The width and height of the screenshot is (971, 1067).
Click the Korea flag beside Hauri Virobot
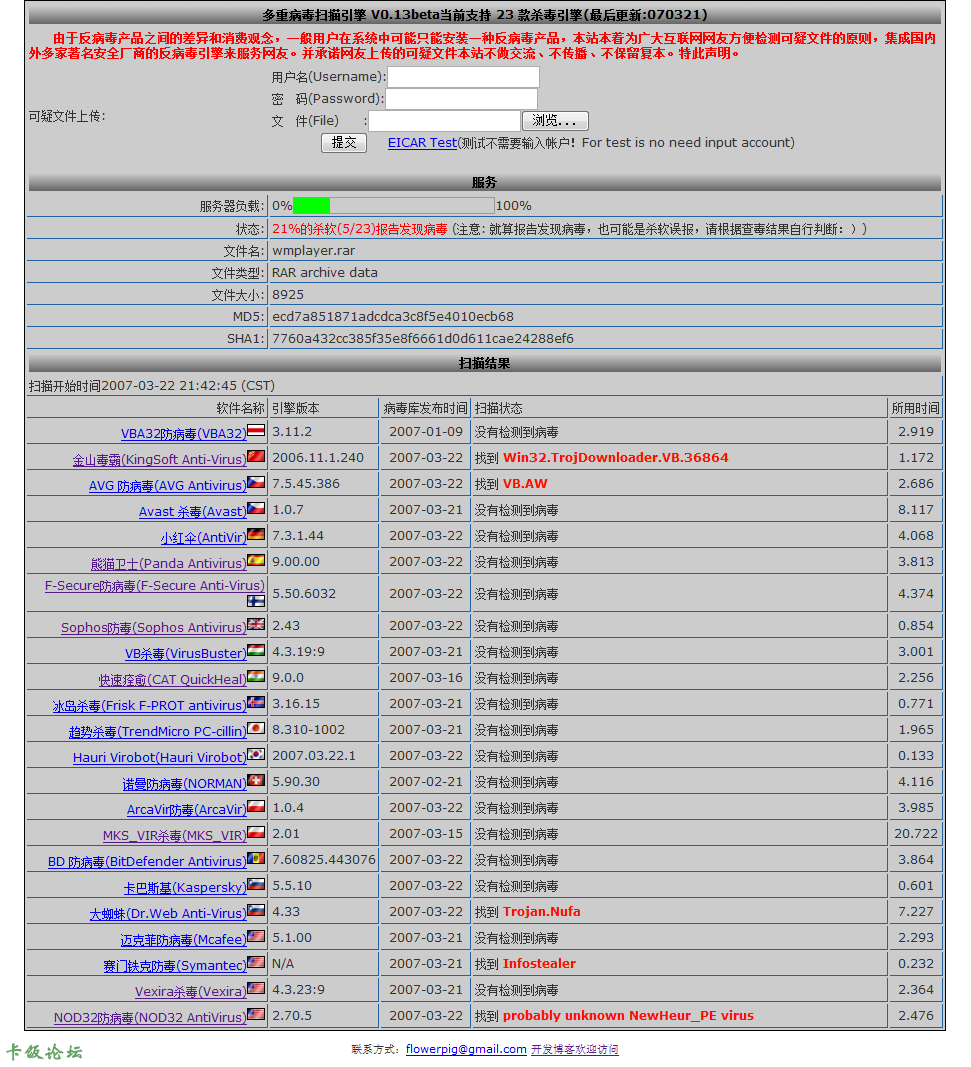coord(256,754)
